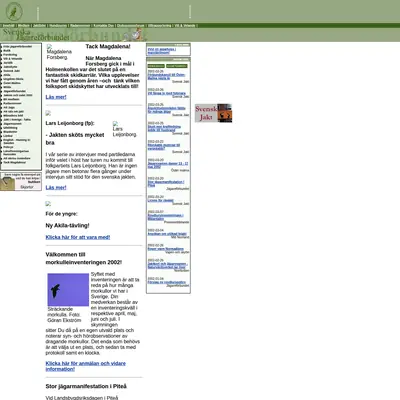Open Innehåll in the top navigation bar

[x=9, y=25]
